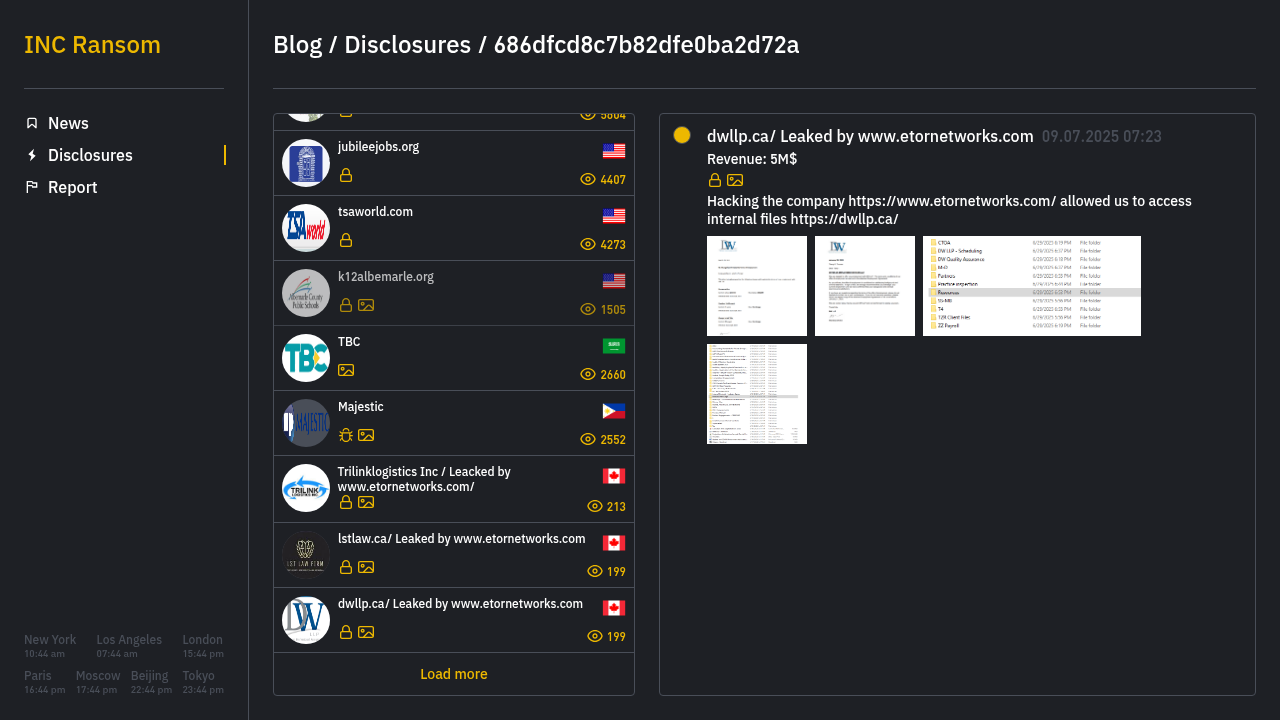Viewport: 1280px width, 720px height.
Task: Click the TBC logo thumbnail
Action: (x=306, y=358)
